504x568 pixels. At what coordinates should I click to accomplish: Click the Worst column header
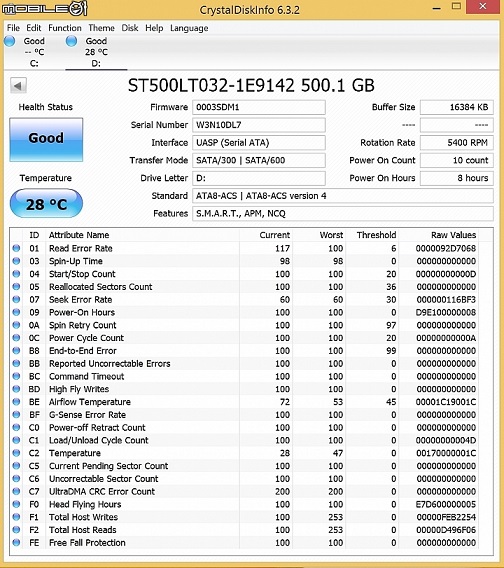331,235
